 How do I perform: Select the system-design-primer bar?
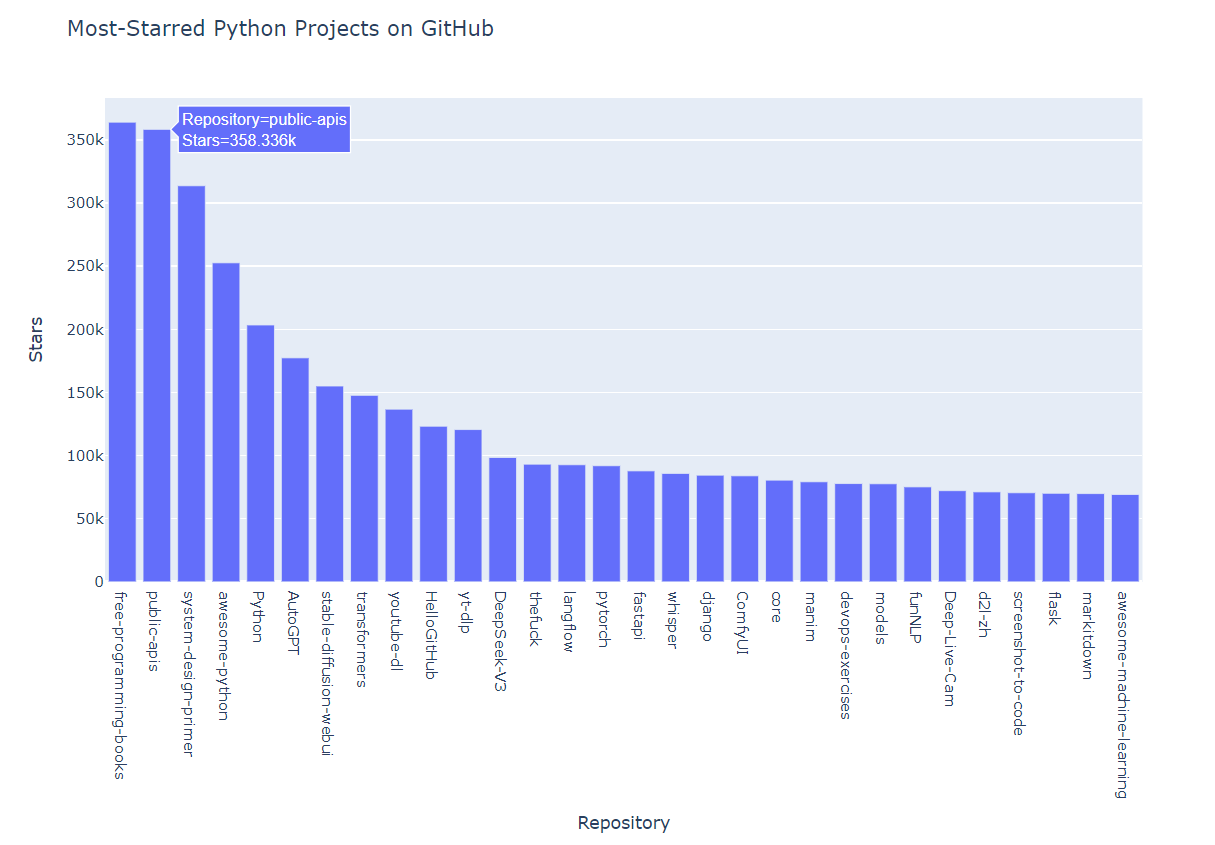(x=192, y=384)
